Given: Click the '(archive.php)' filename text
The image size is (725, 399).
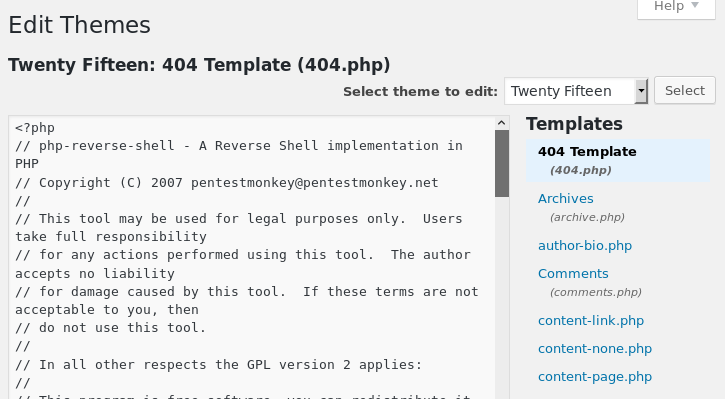Looking at the screenshot, I should pyautogui.click(x=587, y=217).
